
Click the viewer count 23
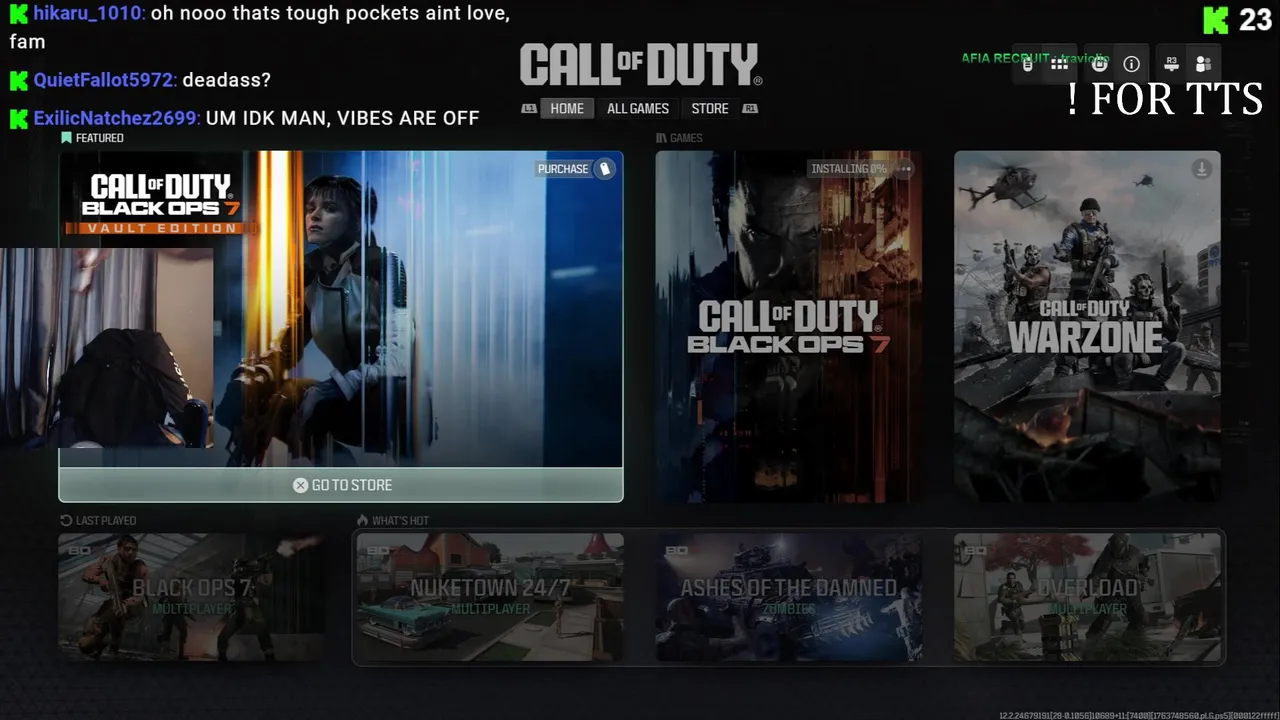[x=1255, y=19]
